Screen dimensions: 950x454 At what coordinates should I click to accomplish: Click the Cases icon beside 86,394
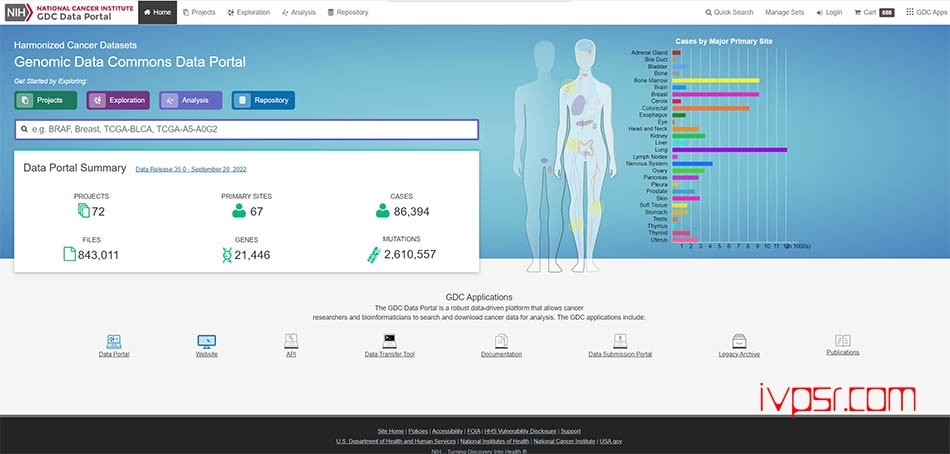pyautogui.click(x=382, y=211)
